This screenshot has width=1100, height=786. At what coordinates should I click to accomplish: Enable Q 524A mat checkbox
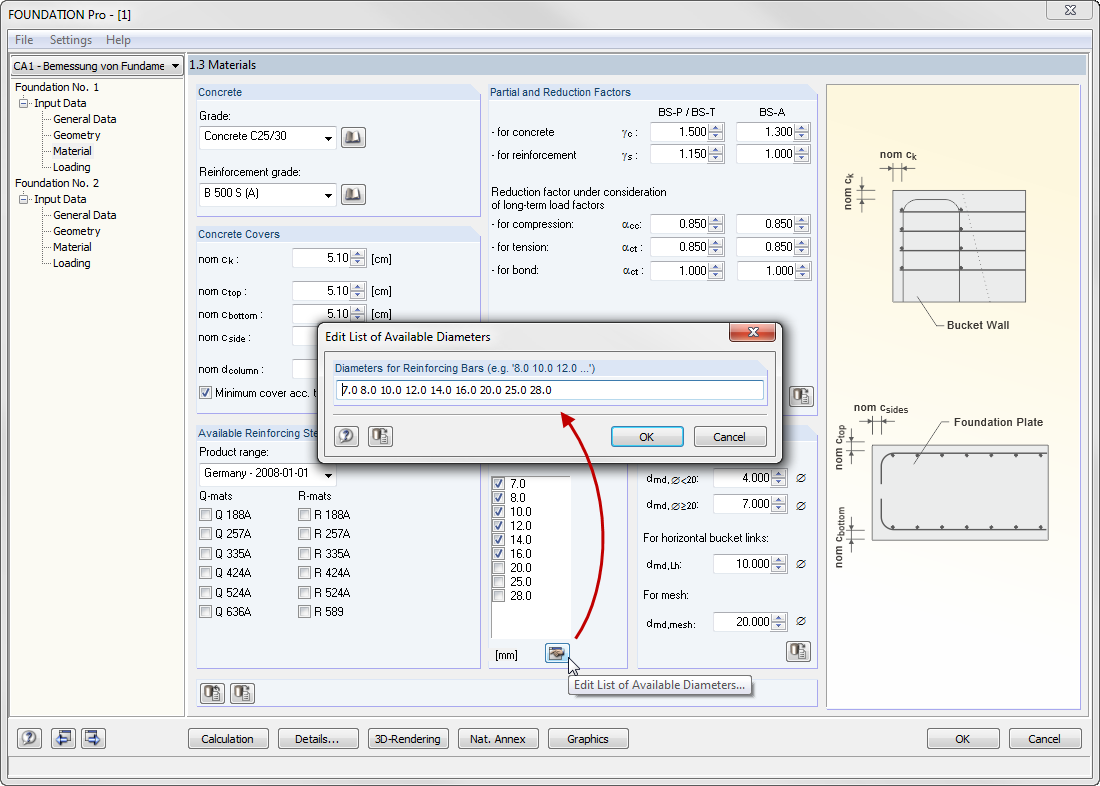206,592
